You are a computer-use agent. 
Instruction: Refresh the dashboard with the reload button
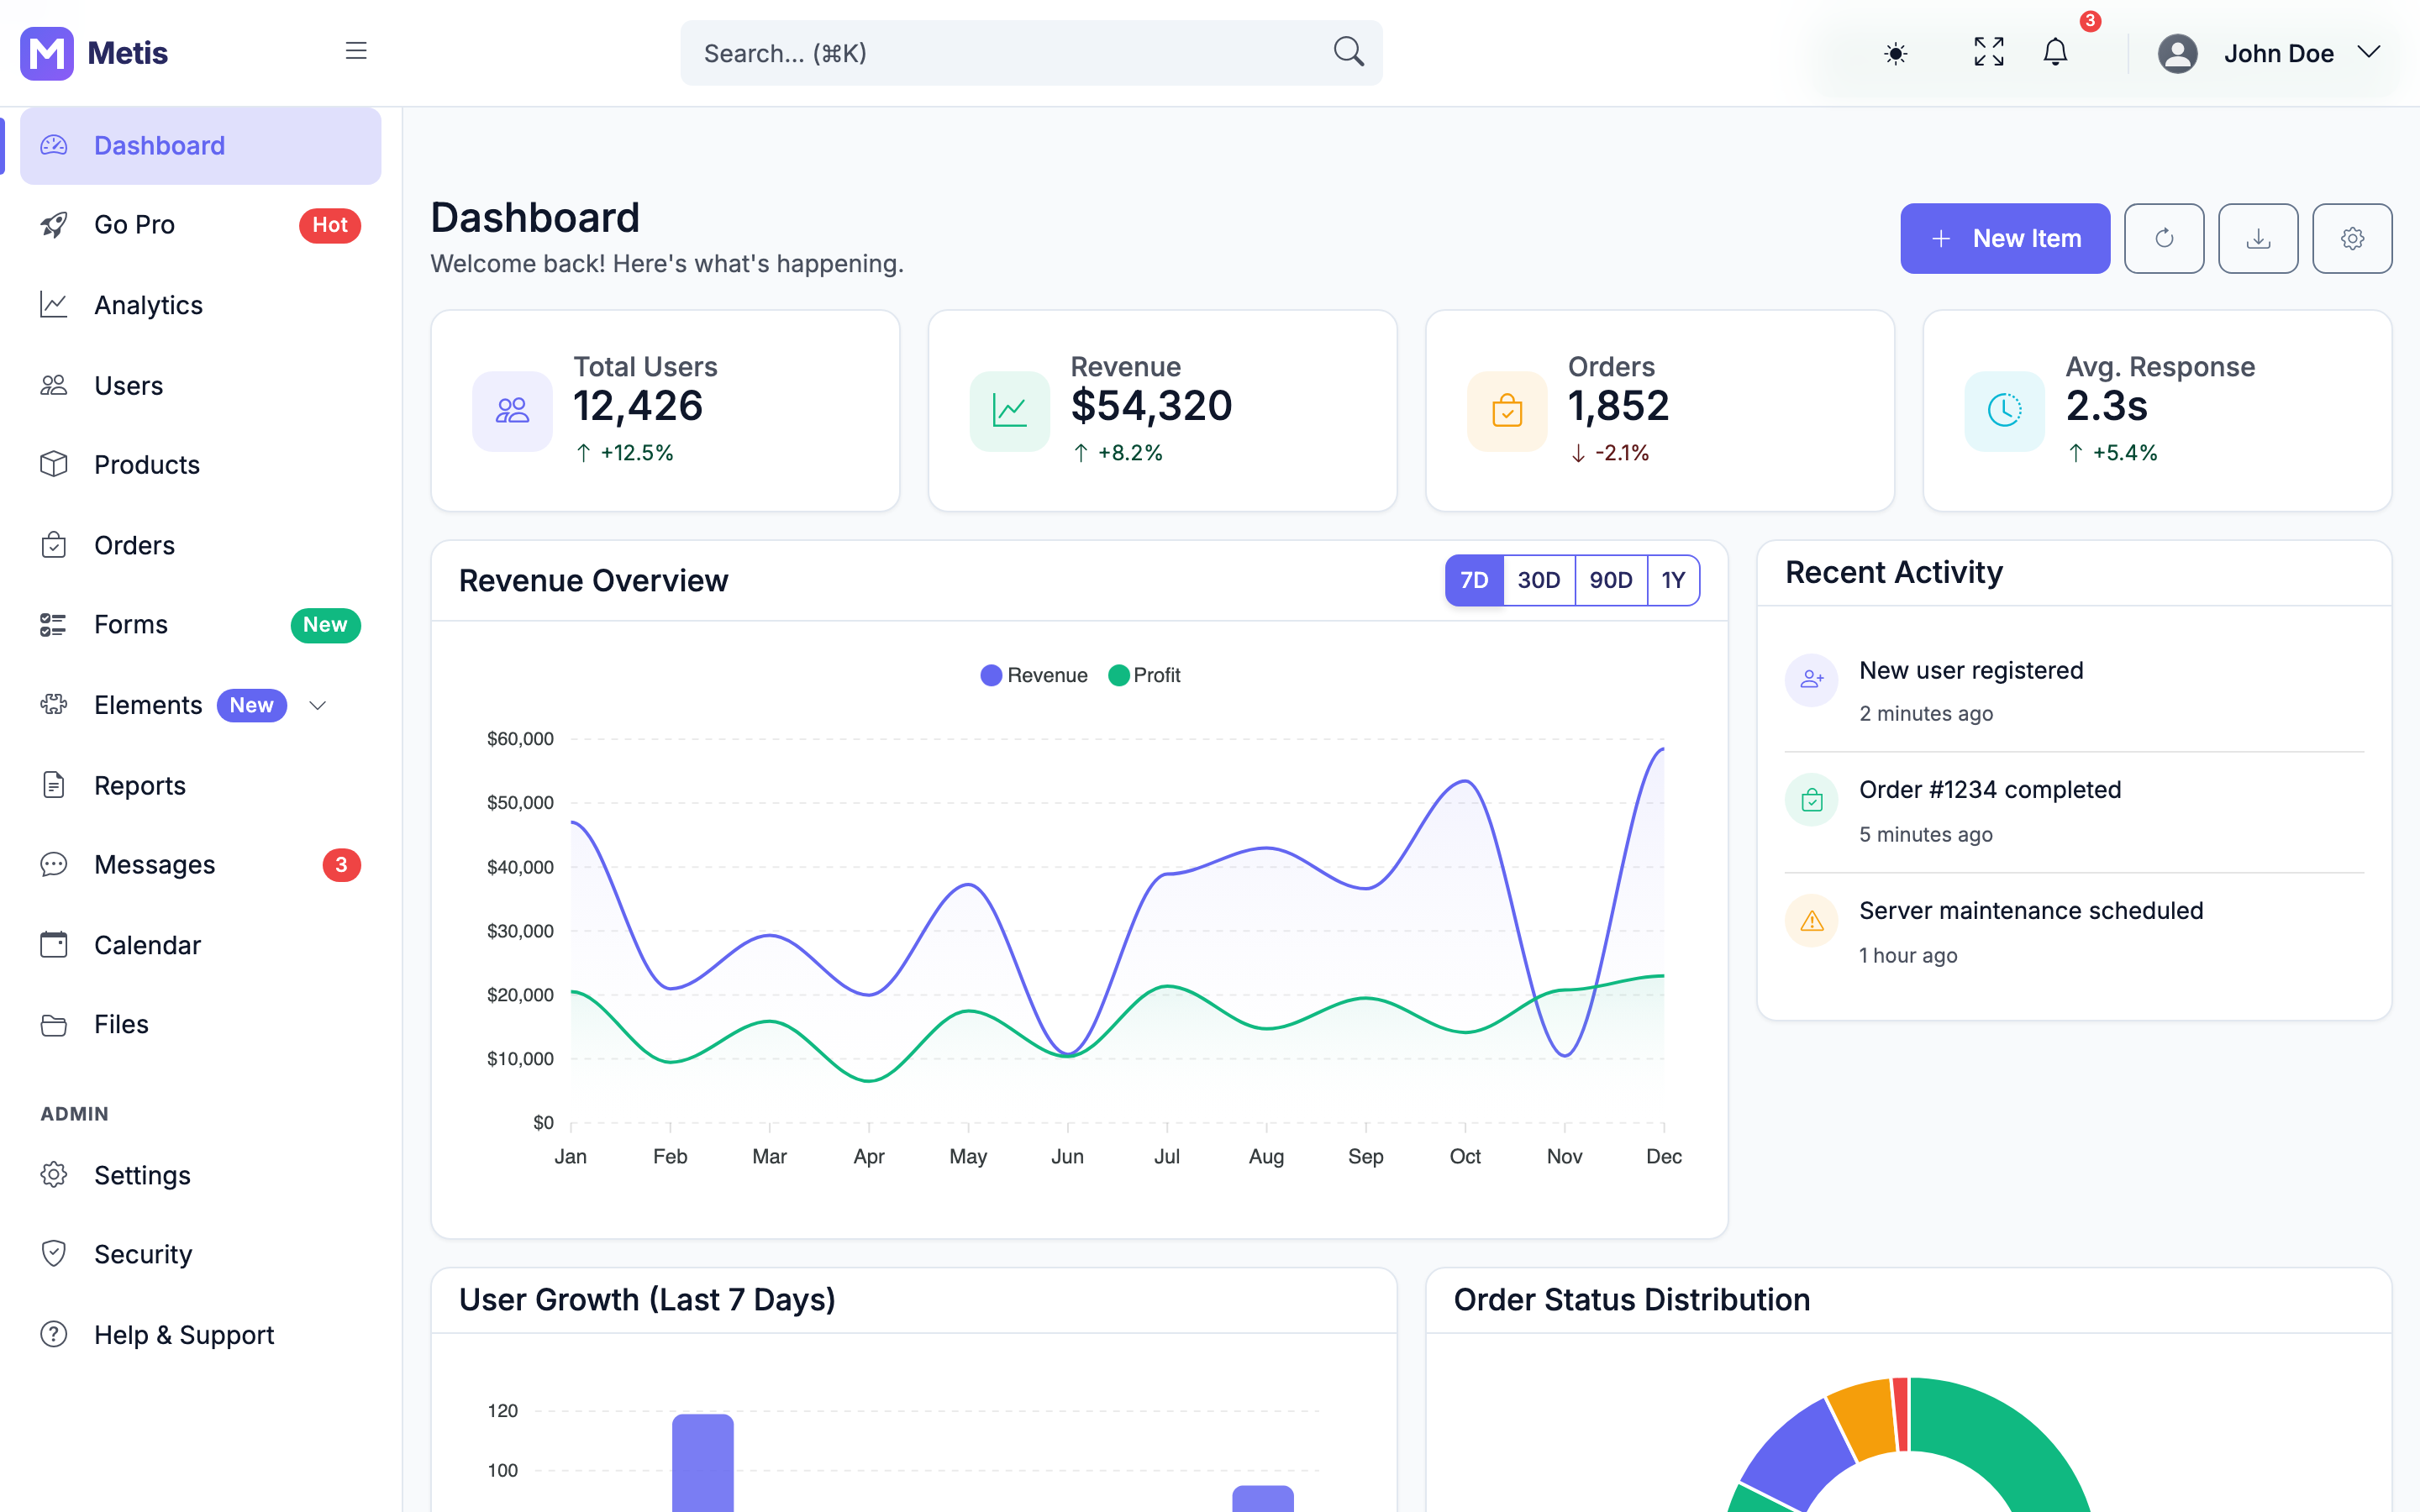2164,239
